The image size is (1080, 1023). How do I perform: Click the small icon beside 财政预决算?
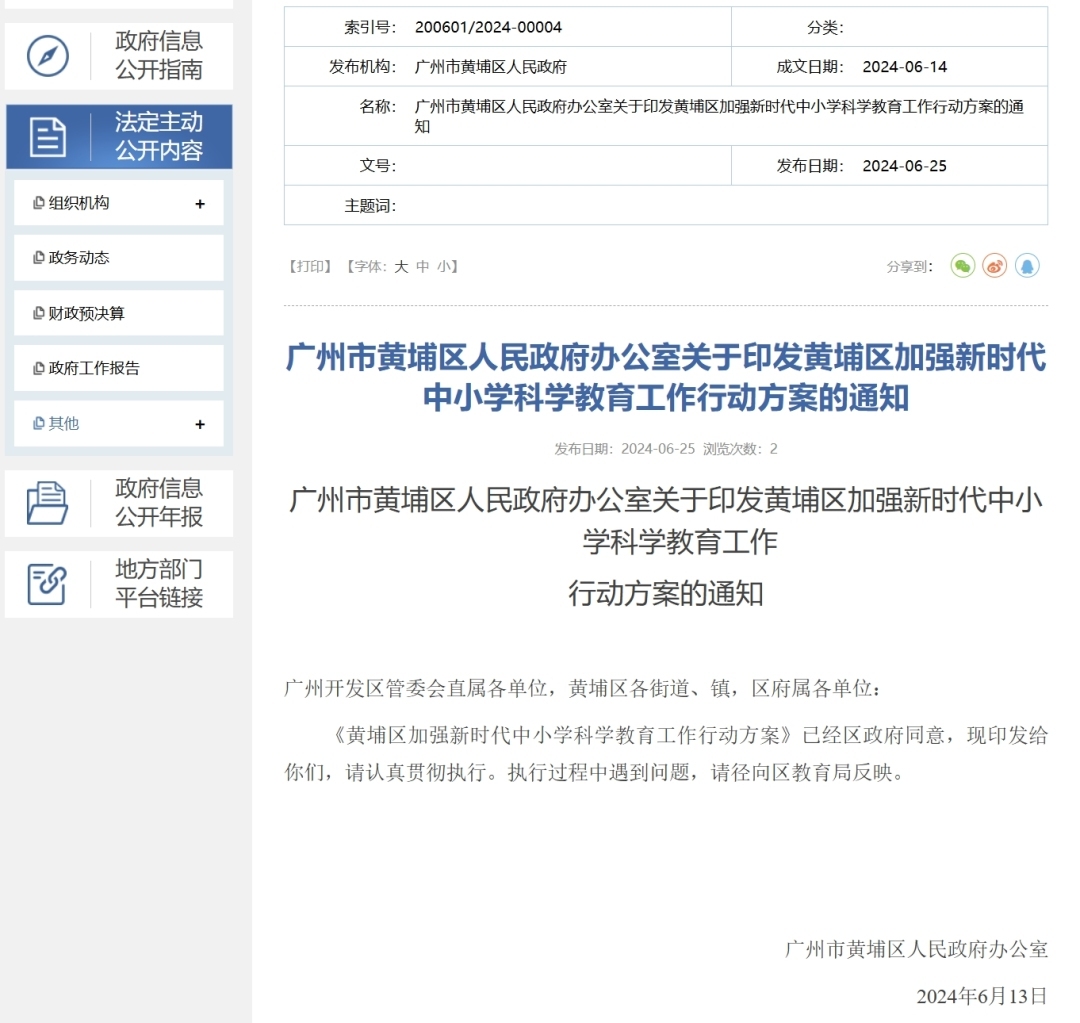(x=39, y=313)
